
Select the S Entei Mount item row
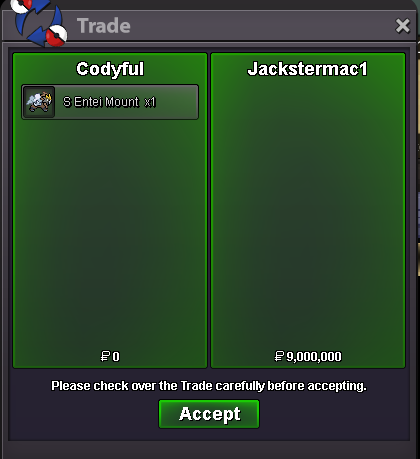(x=110, y=102)
